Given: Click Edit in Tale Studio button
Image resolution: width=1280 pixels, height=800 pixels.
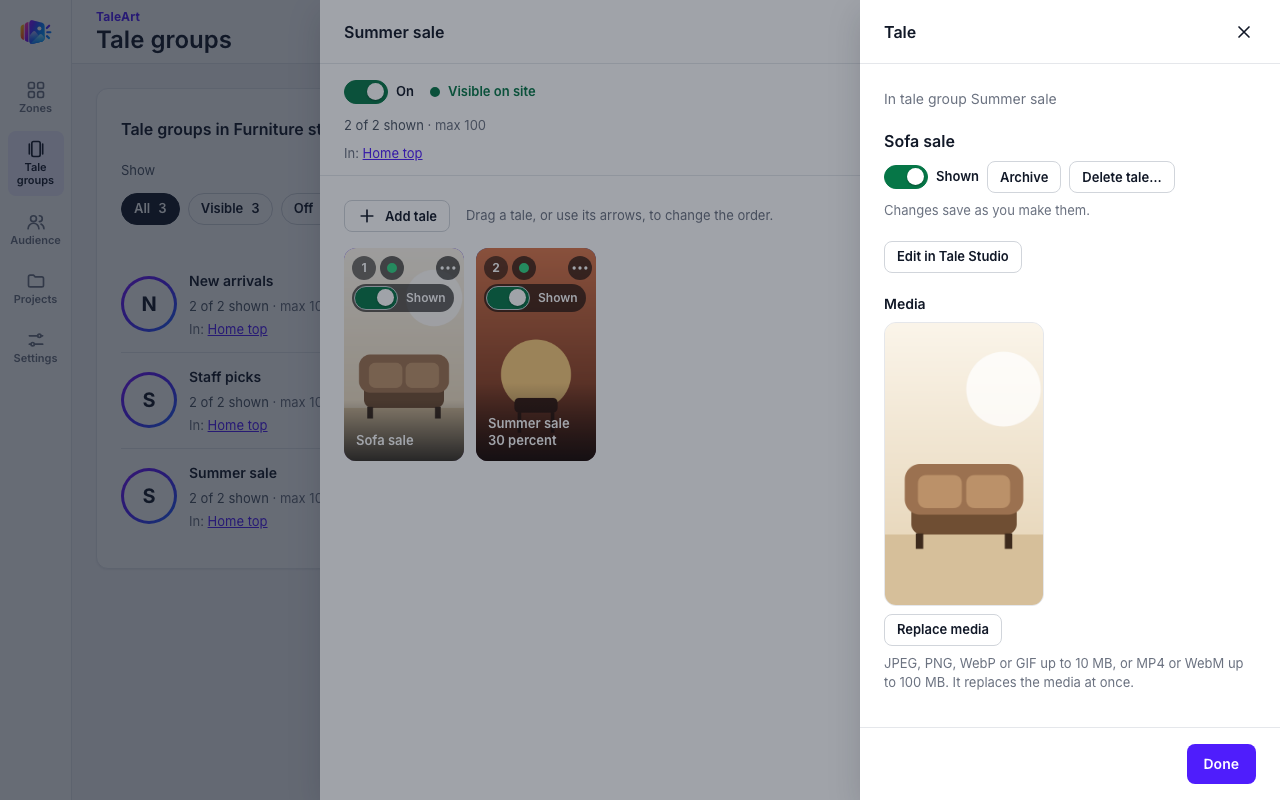Looking at the screenshot, I should pyautogui.click(x=953, y=257).
